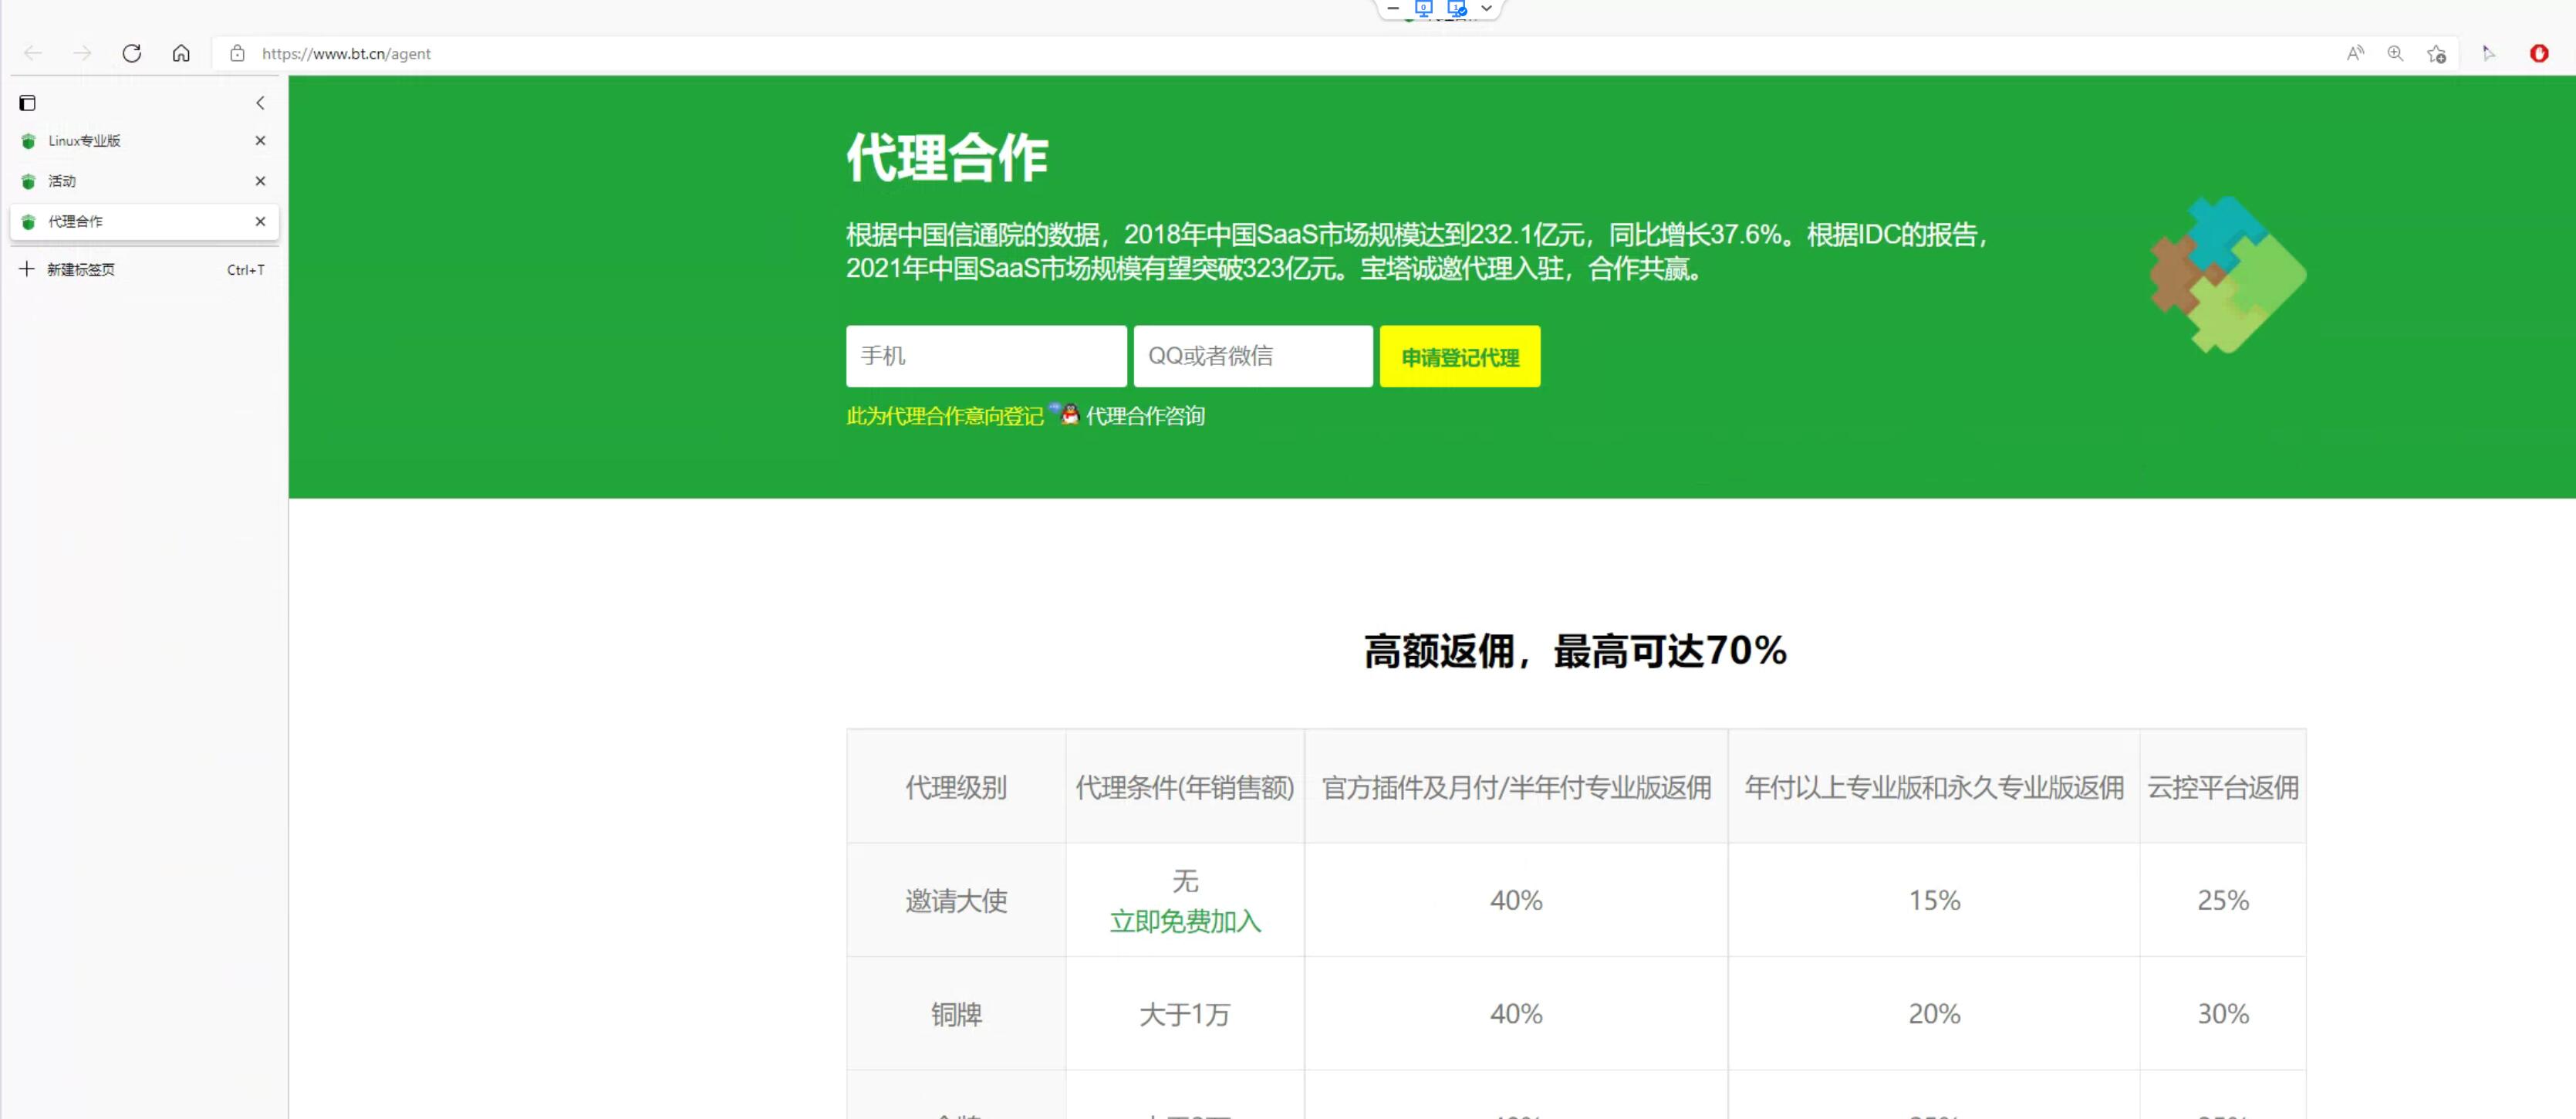
Task: Close the 活动 tab
Action: [260, 181]
